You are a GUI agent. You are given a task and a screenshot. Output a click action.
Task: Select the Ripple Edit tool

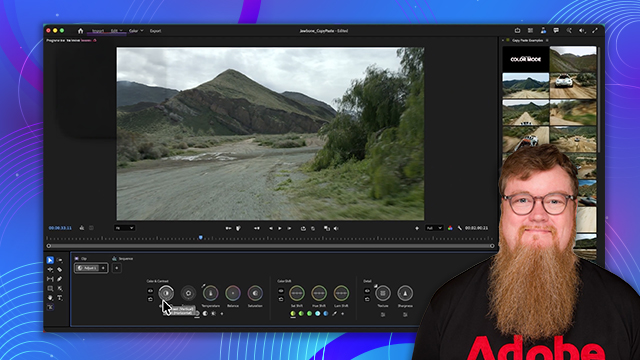(x=50, y=270)
